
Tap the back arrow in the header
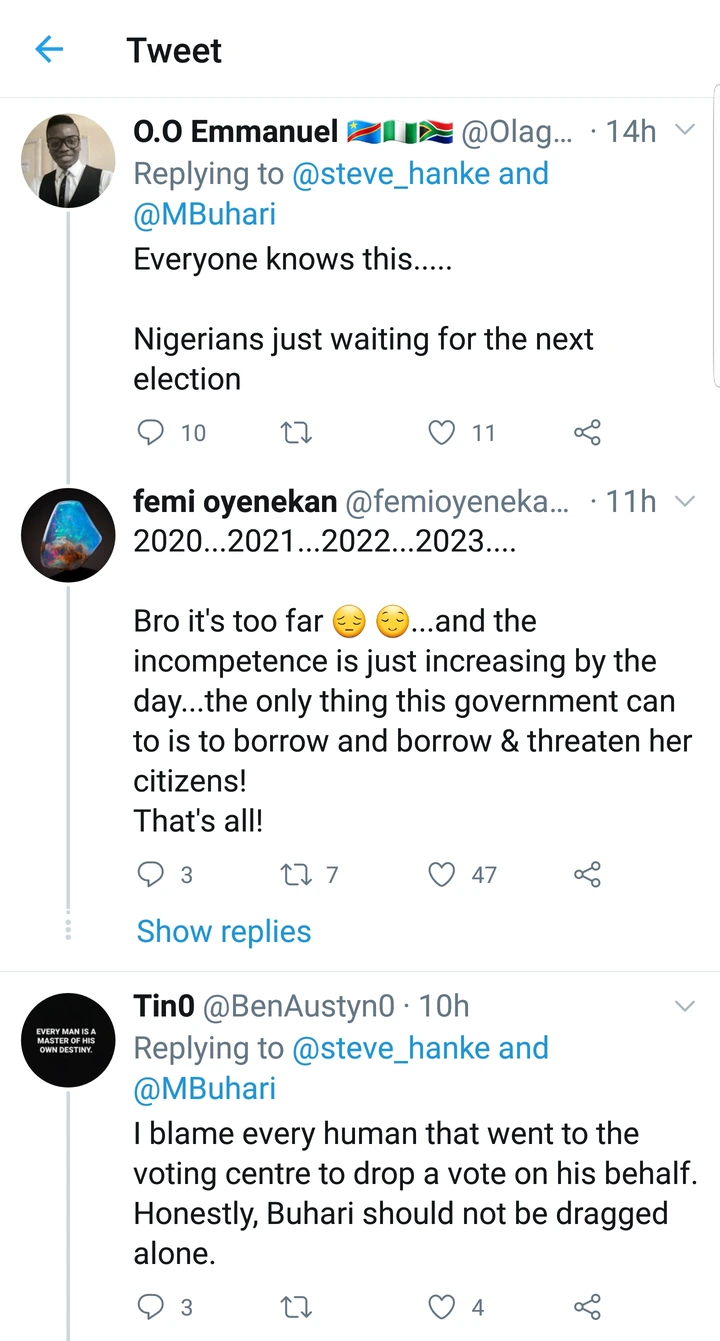49,50
